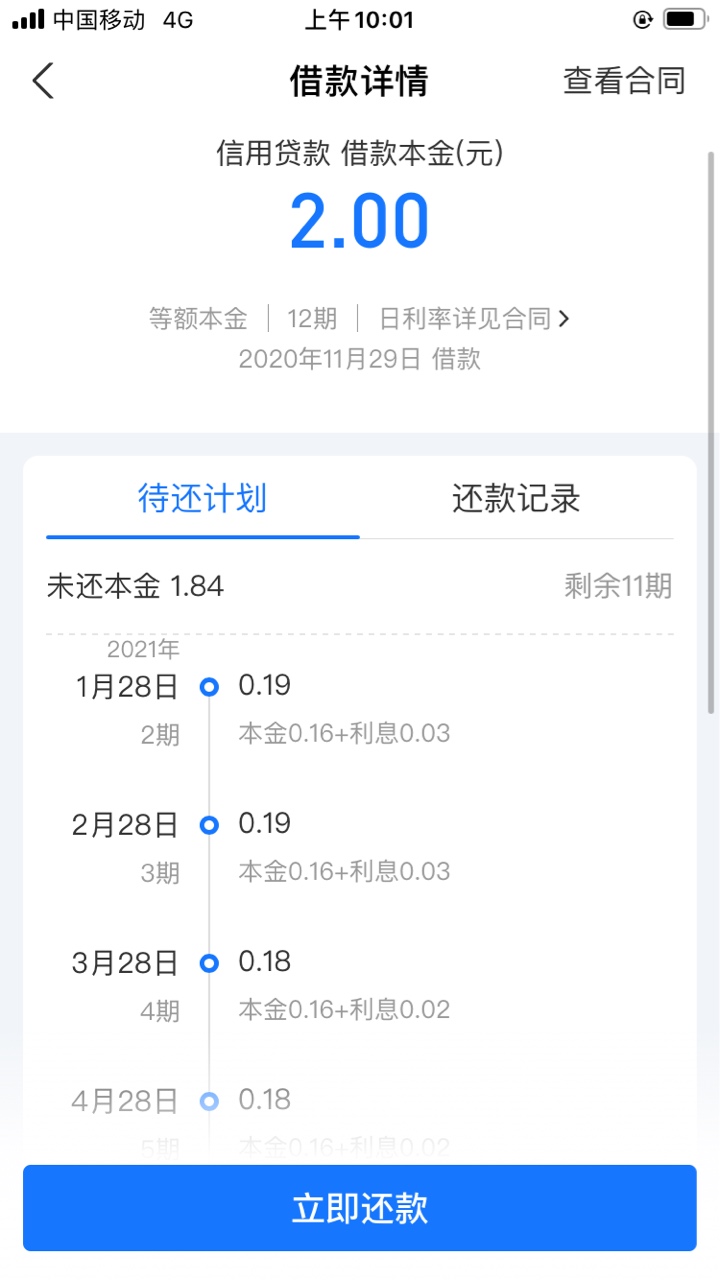Tap the back arrow icon
The width and height of the screenshot is (720, 1280).
pyautogui.click(x=43, y=81)
